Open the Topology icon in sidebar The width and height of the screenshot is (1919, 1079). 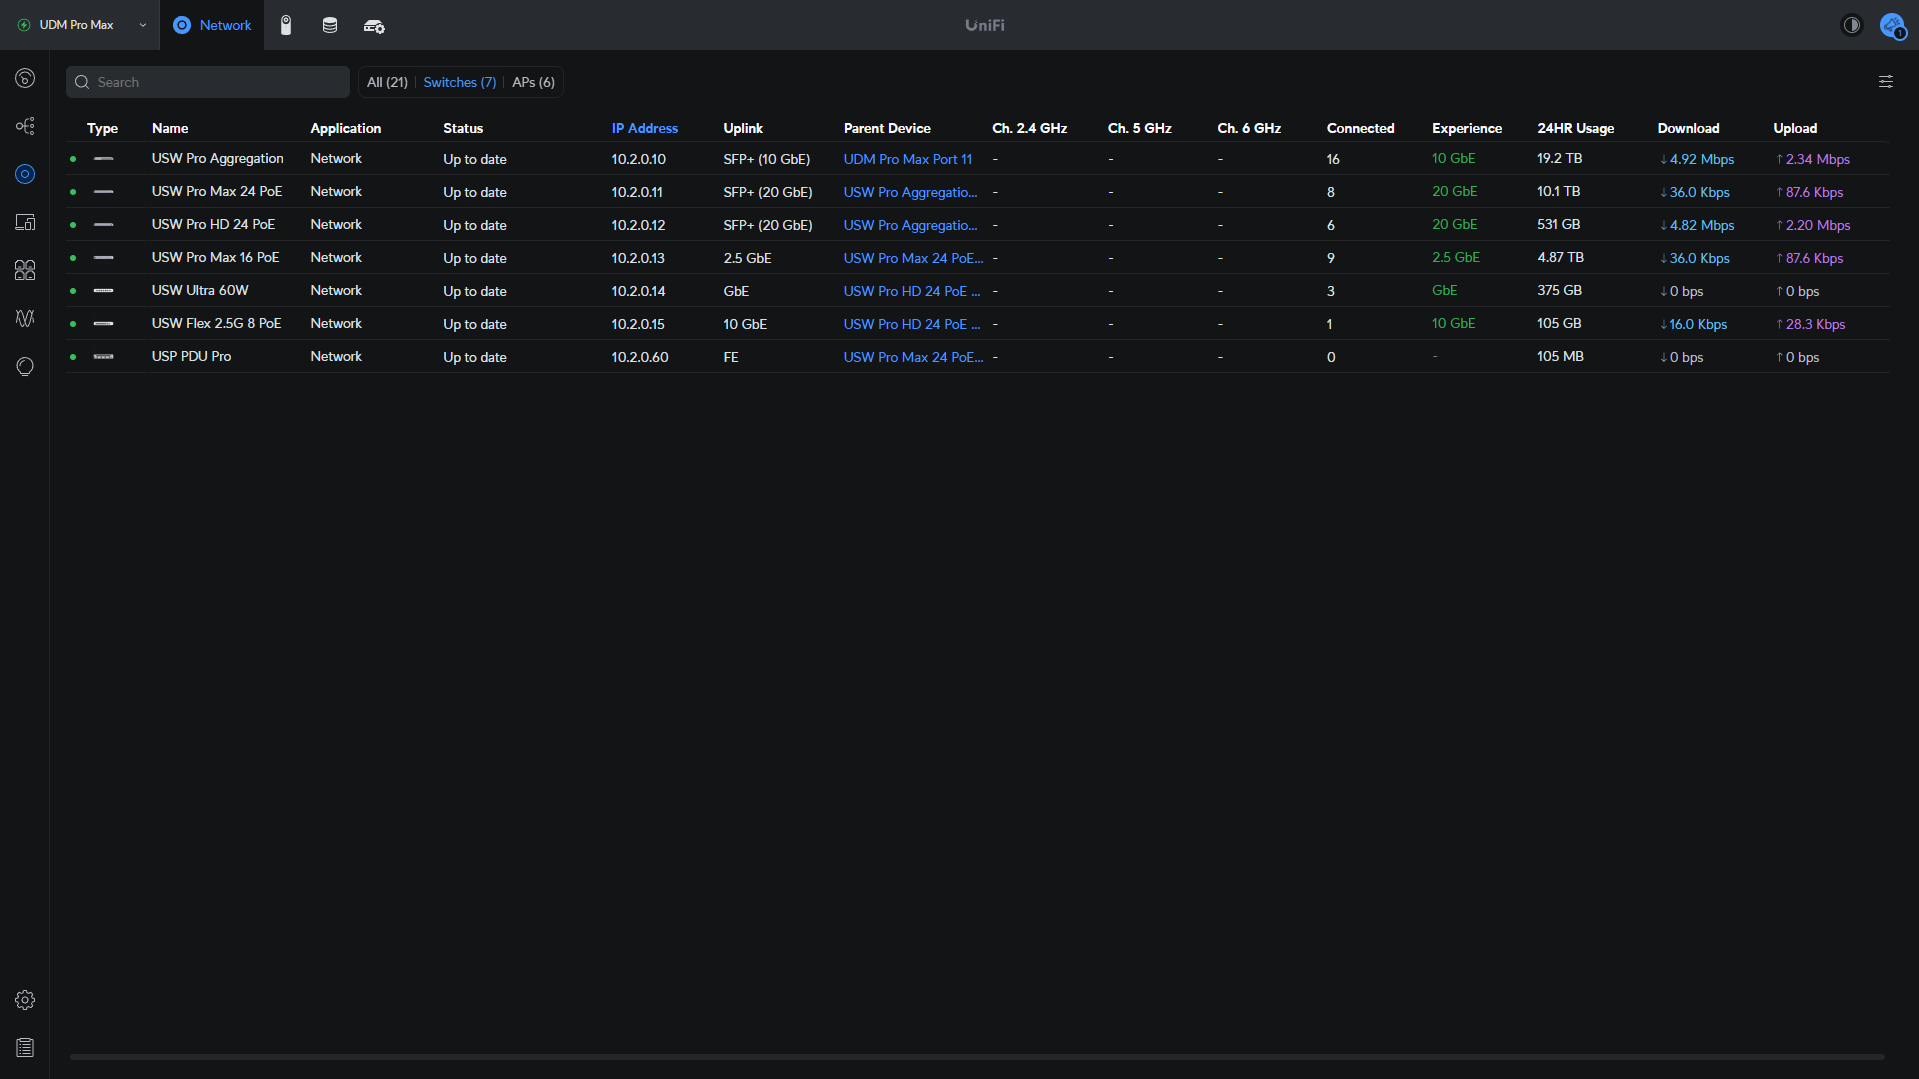coord(25,126)
